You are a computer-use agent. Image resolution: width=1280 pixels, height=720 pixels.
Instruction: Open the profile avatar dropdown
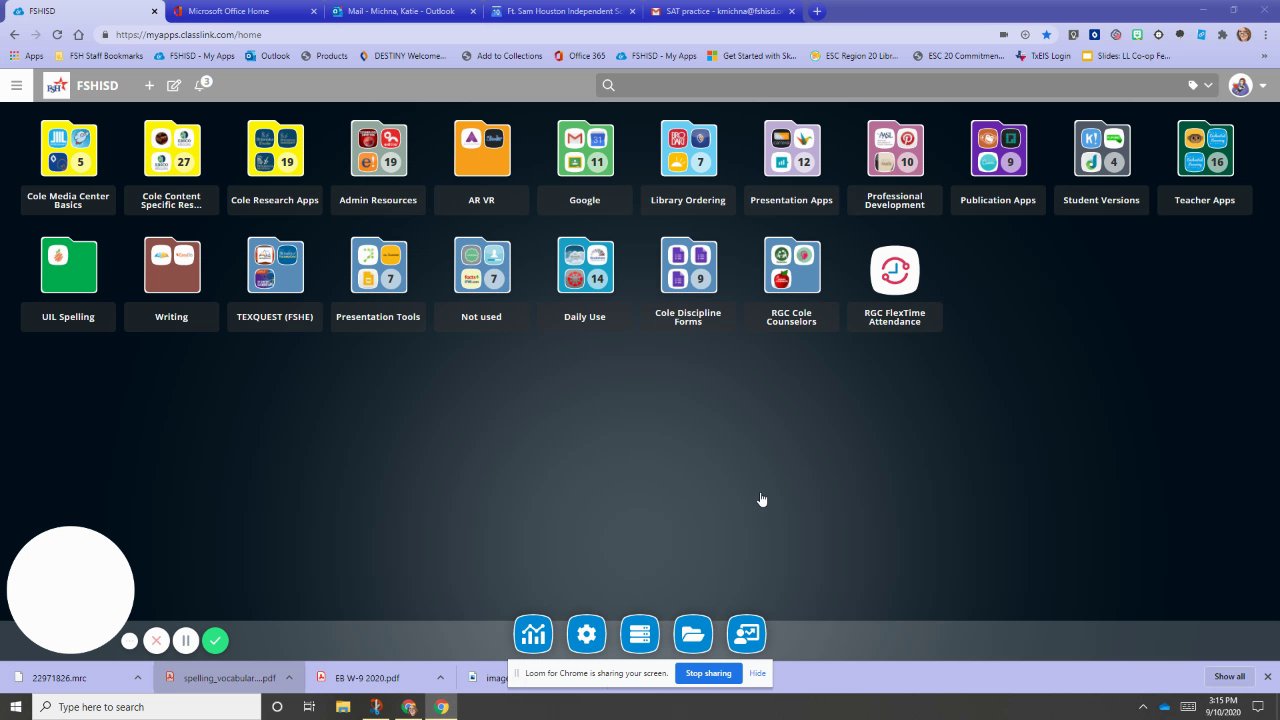(1247, 85)
